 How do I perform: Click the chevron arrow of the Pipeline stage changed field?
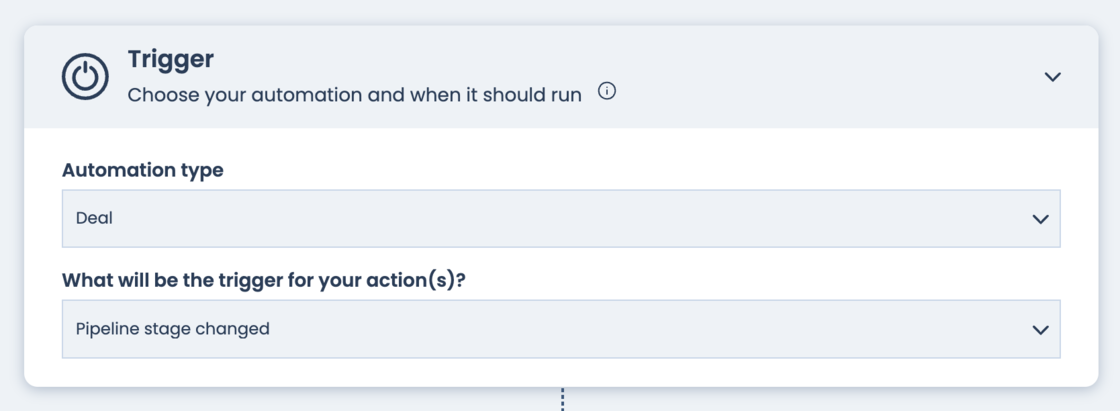coord(1040,330)
